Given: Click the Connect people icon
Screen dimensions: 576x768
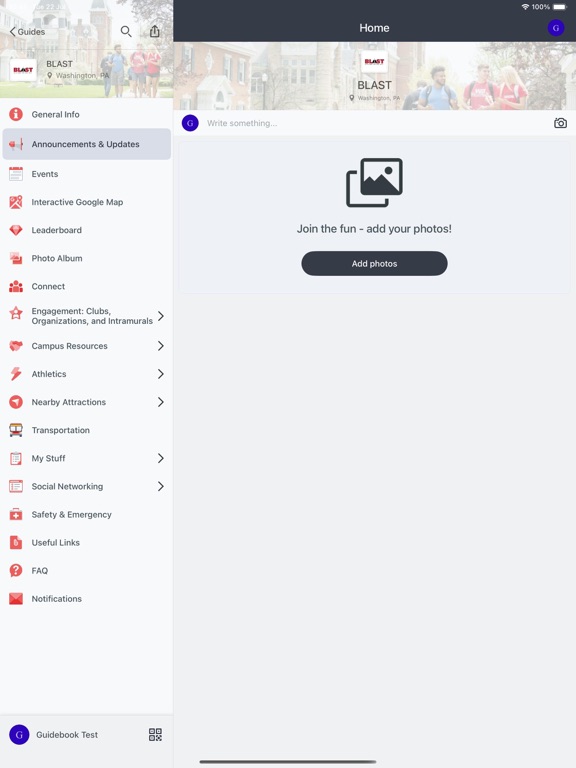Looking at the screenshot, I should click(16, 286).
